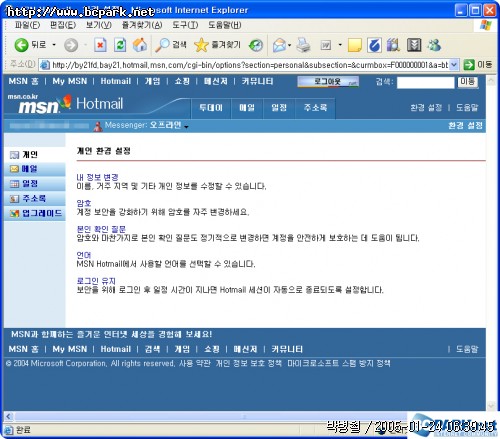Click the 로그아웃 button
The height and width of the screenshot is (439, 500).
[328, 82]
